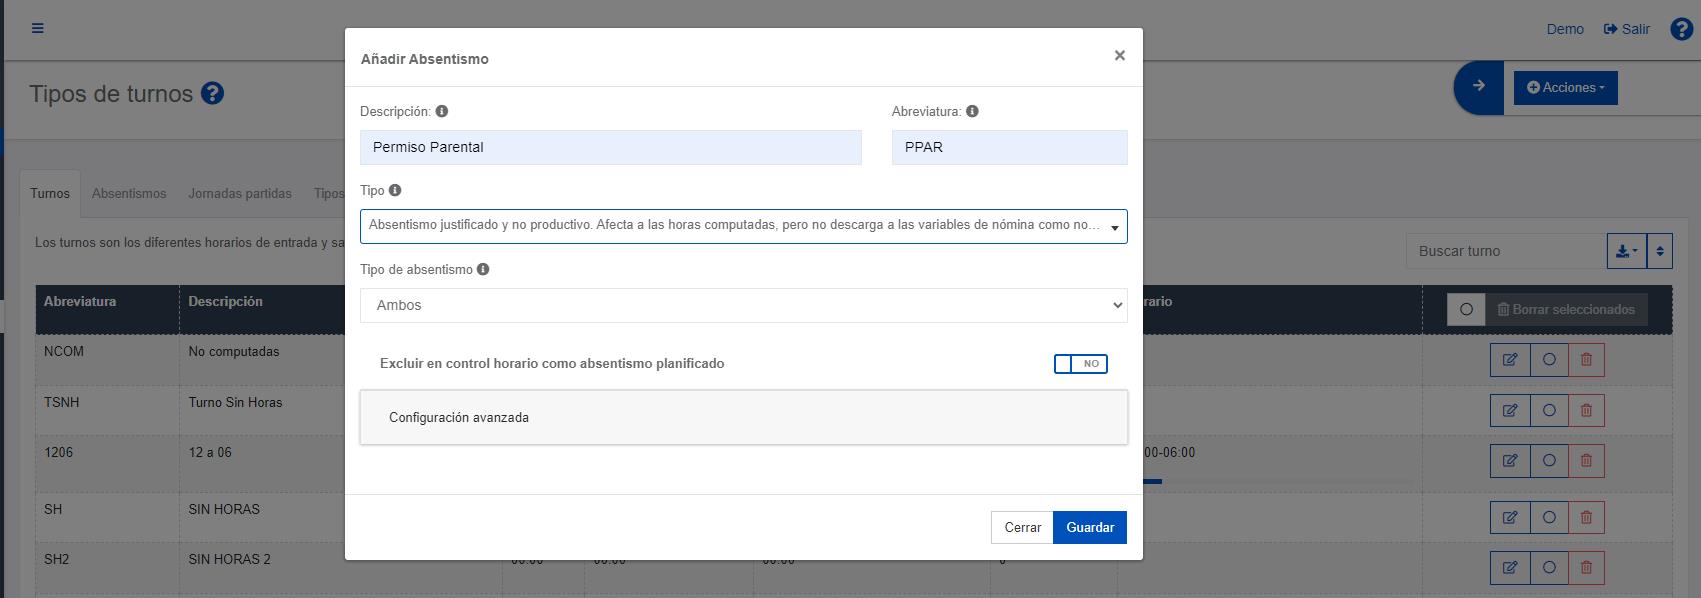Toggle select-all circle beside Borrar seleccionados

click(1466, 310)
